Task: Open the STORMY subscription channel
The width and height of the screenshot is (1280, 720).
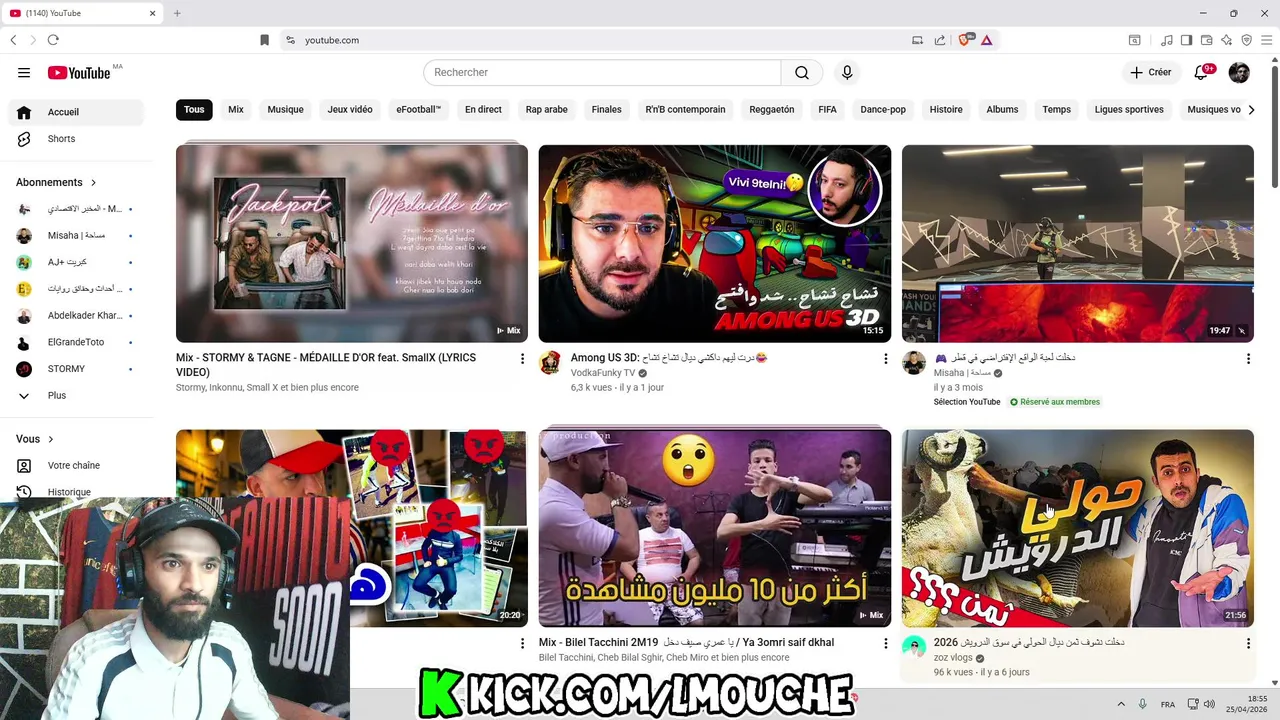Action: tap(76, 369)
